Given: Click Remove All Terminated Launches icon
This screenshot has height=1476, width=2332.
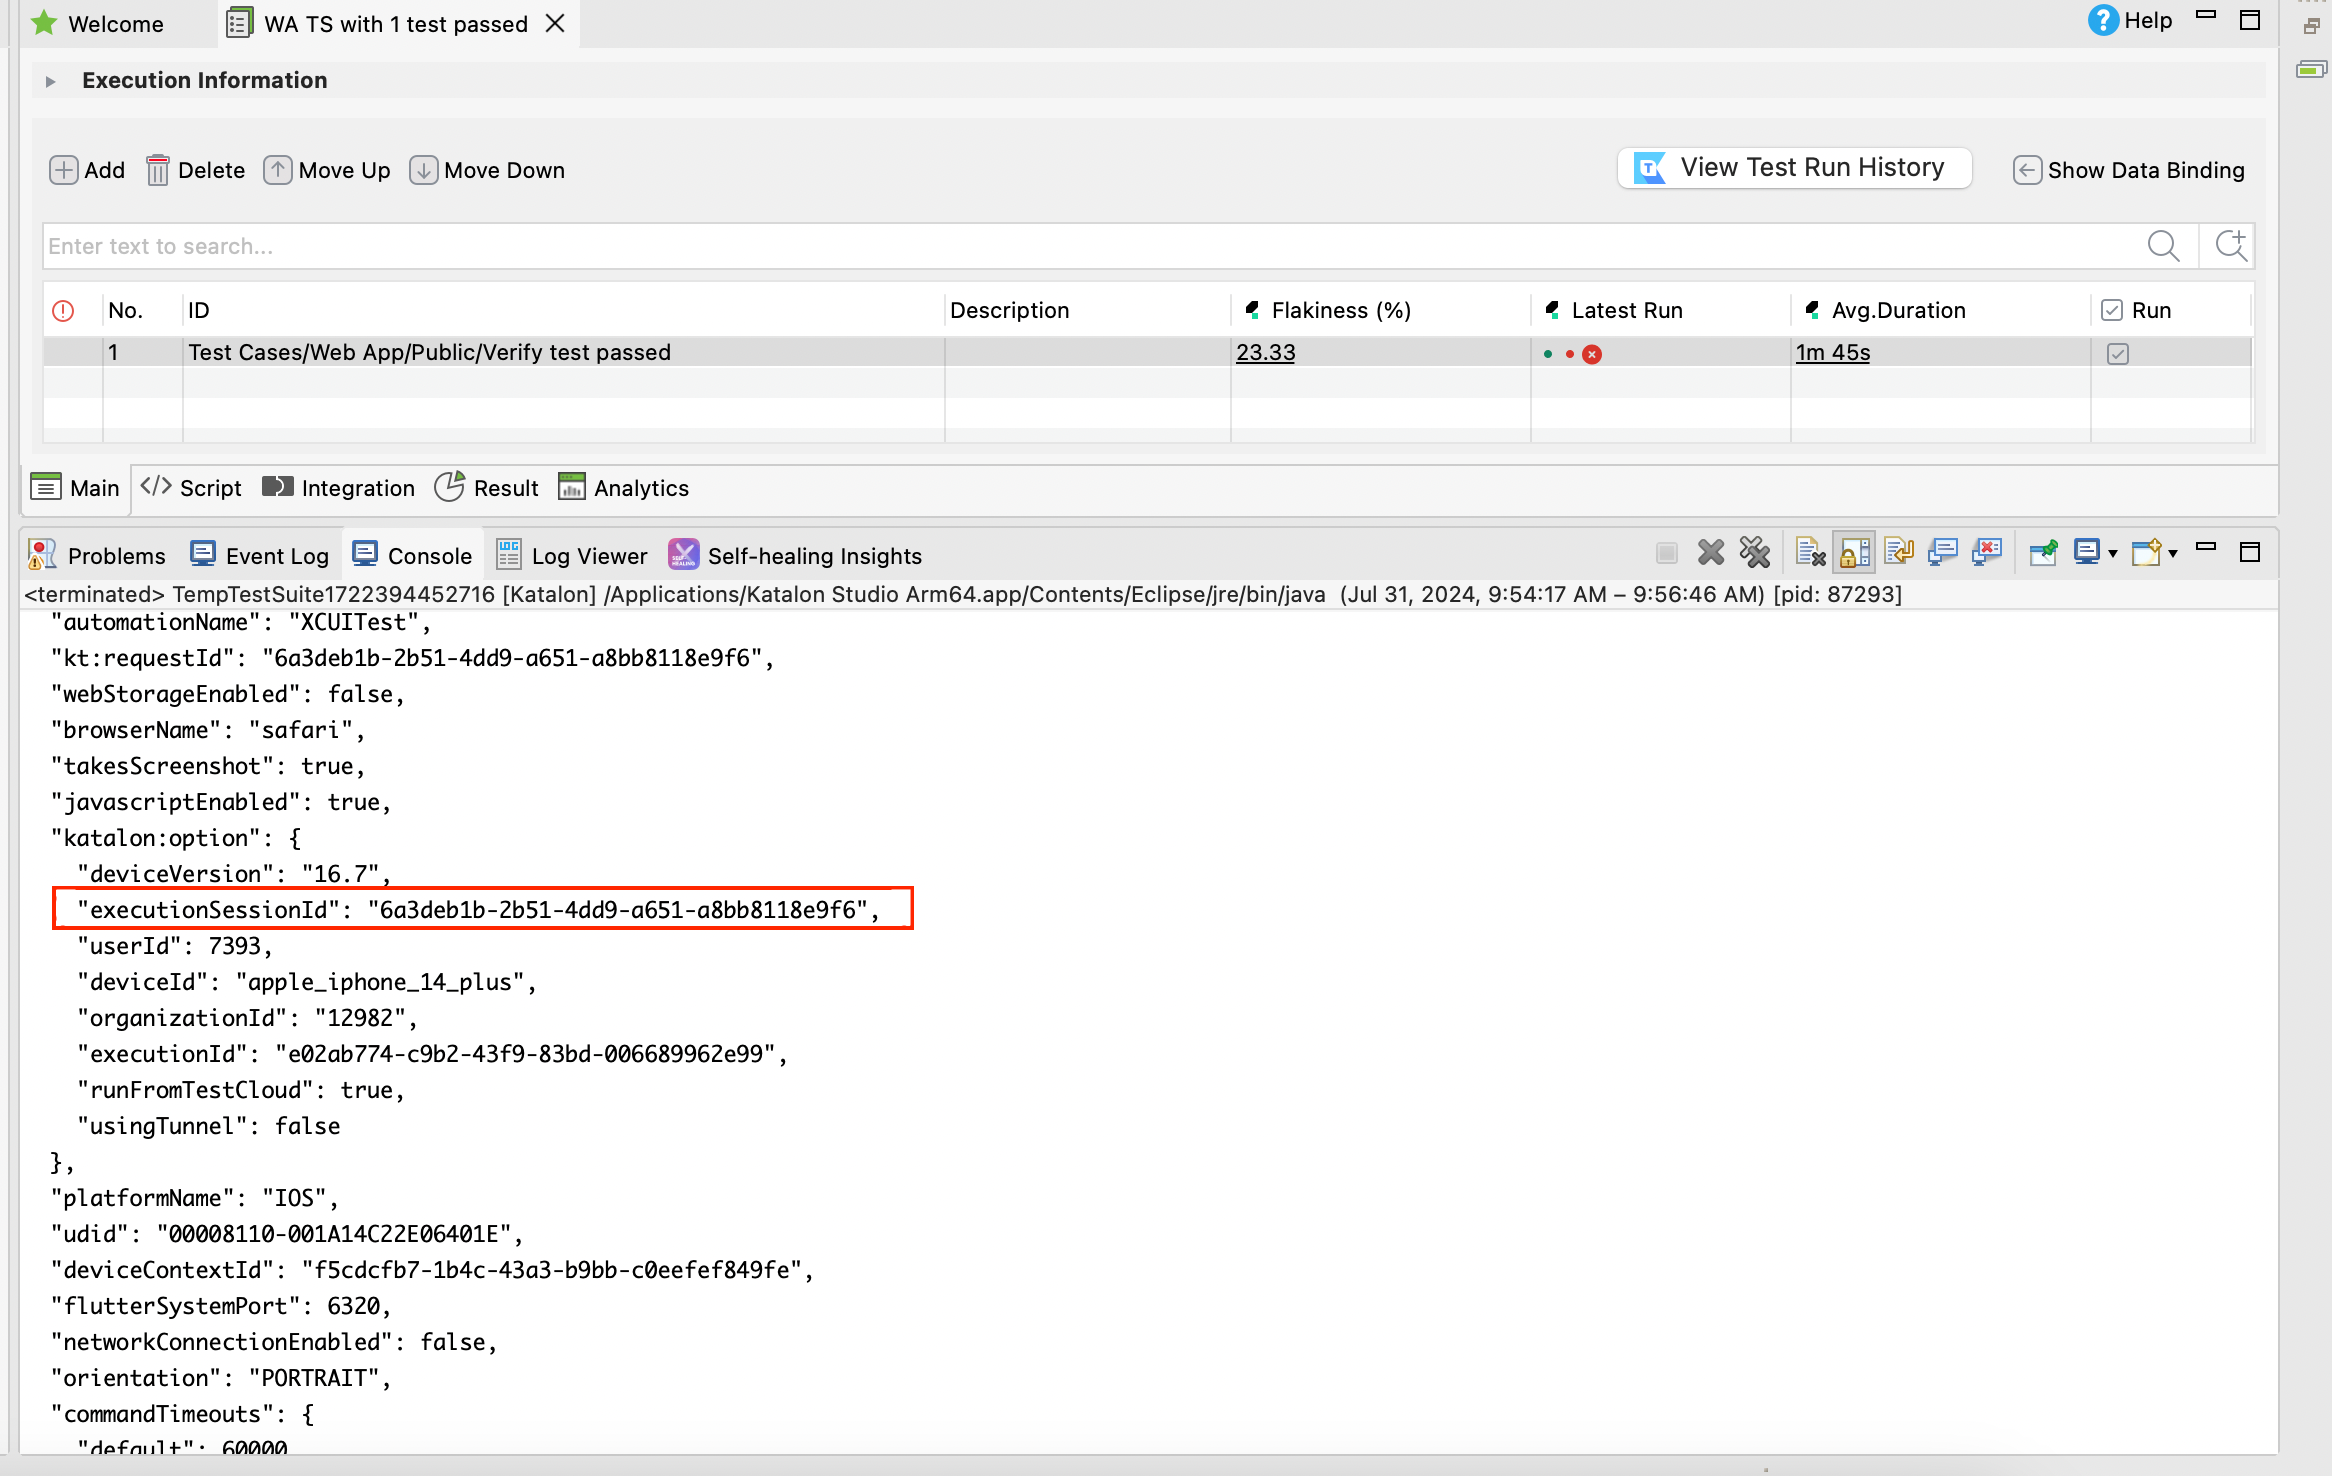Looking at the screenshot, I should (x=1754, y=553).
